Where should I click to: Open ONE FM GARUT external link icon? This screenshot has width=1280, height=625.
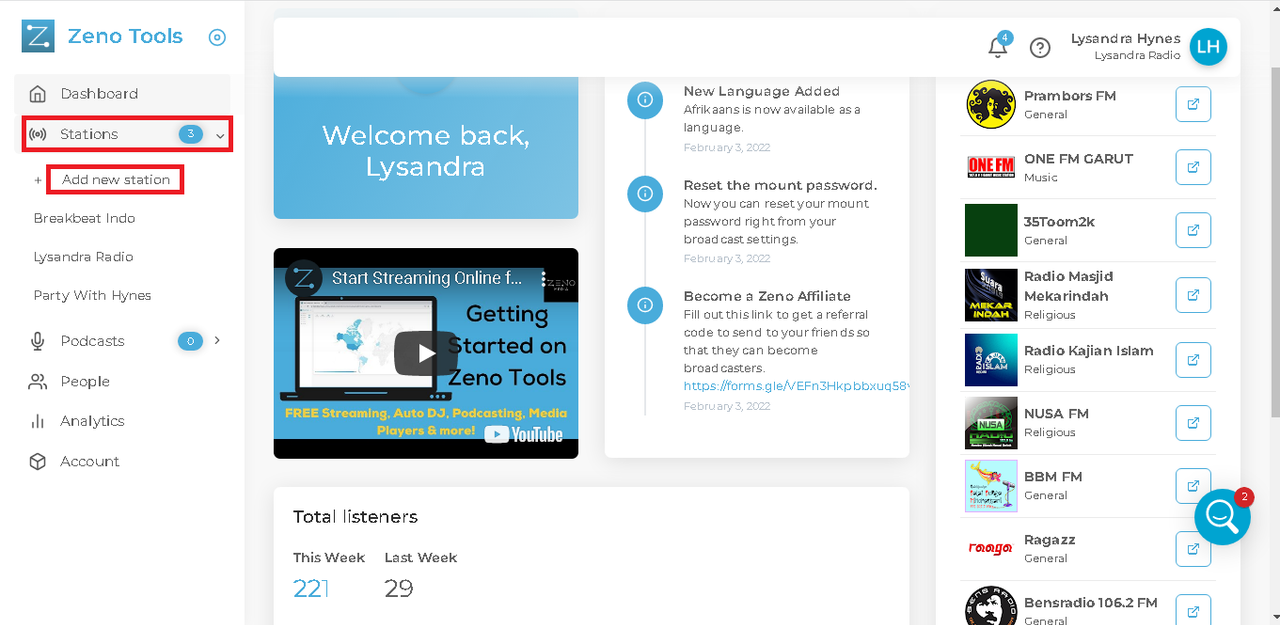[x=1193, y=167]
